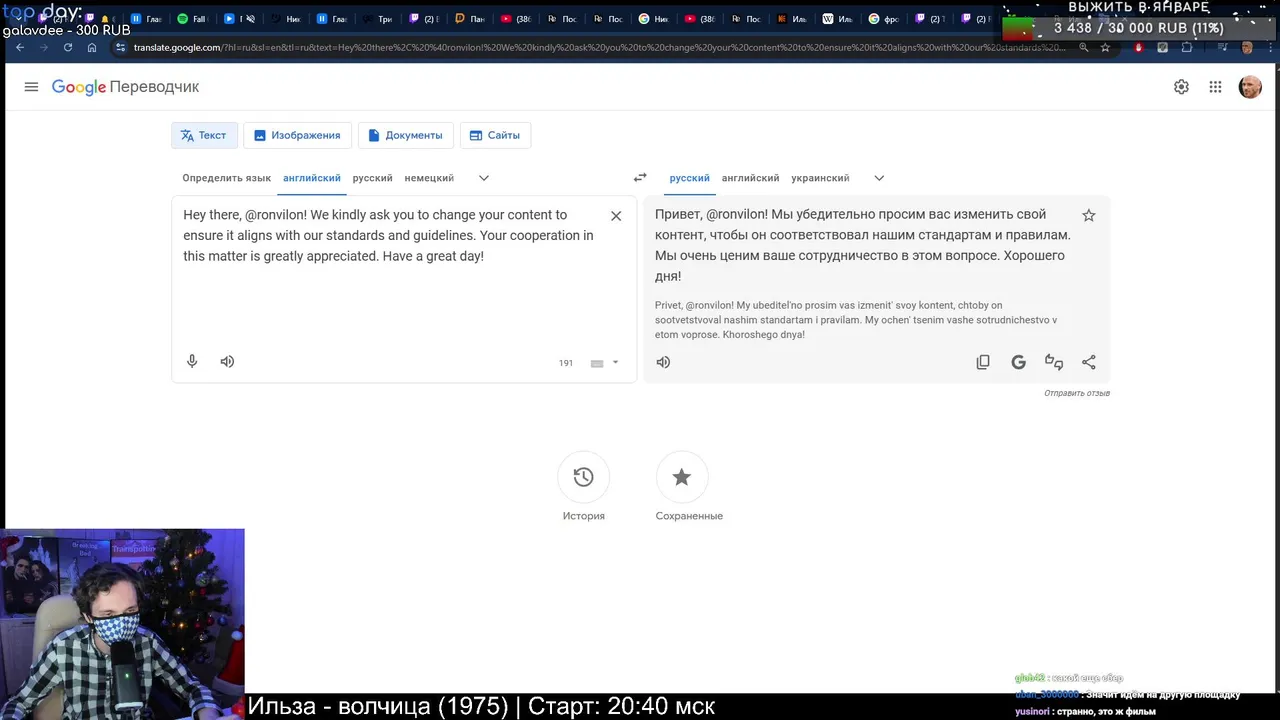Open the Google Translate main menu hamburger
Viewport: 1280px width, 720px height.
[31, 87]
